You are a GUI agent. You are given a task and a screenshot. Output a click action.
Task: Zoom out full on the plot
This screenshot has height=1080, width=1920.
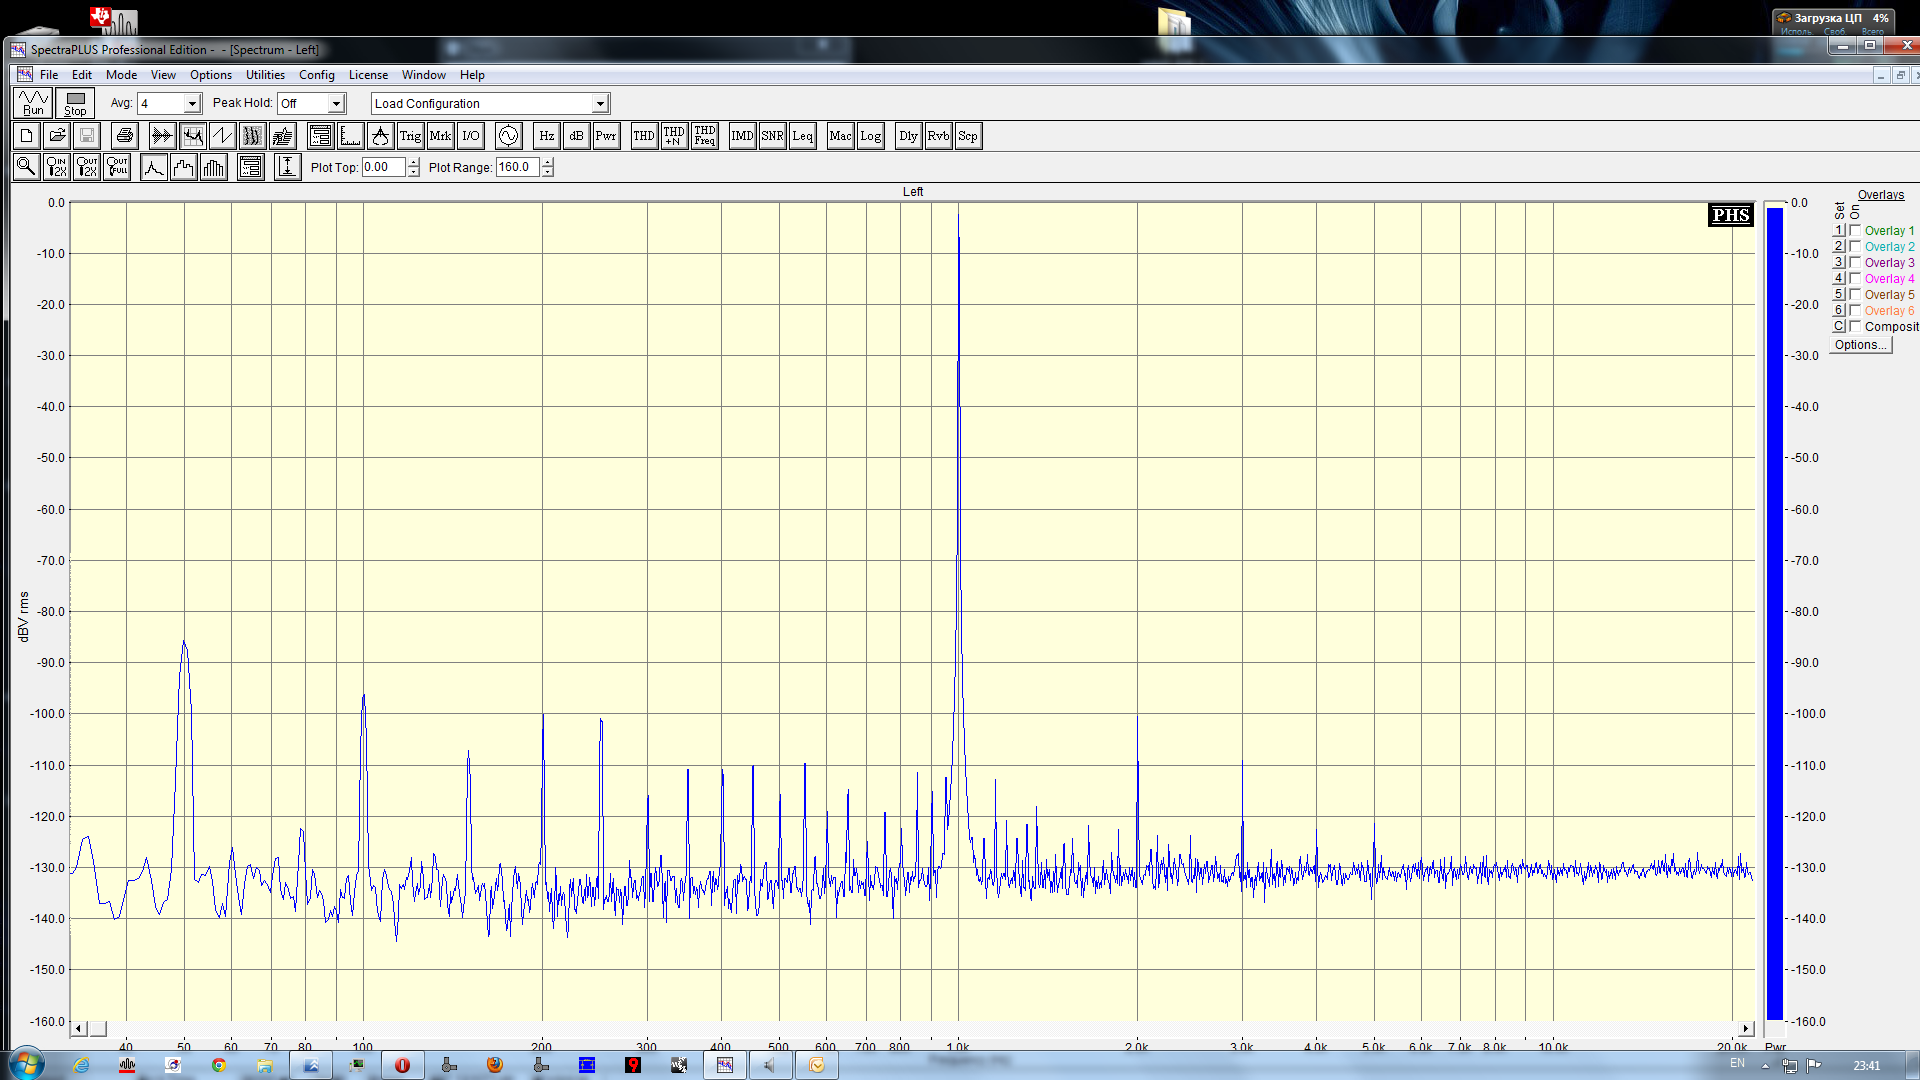(x=117, y=167)
